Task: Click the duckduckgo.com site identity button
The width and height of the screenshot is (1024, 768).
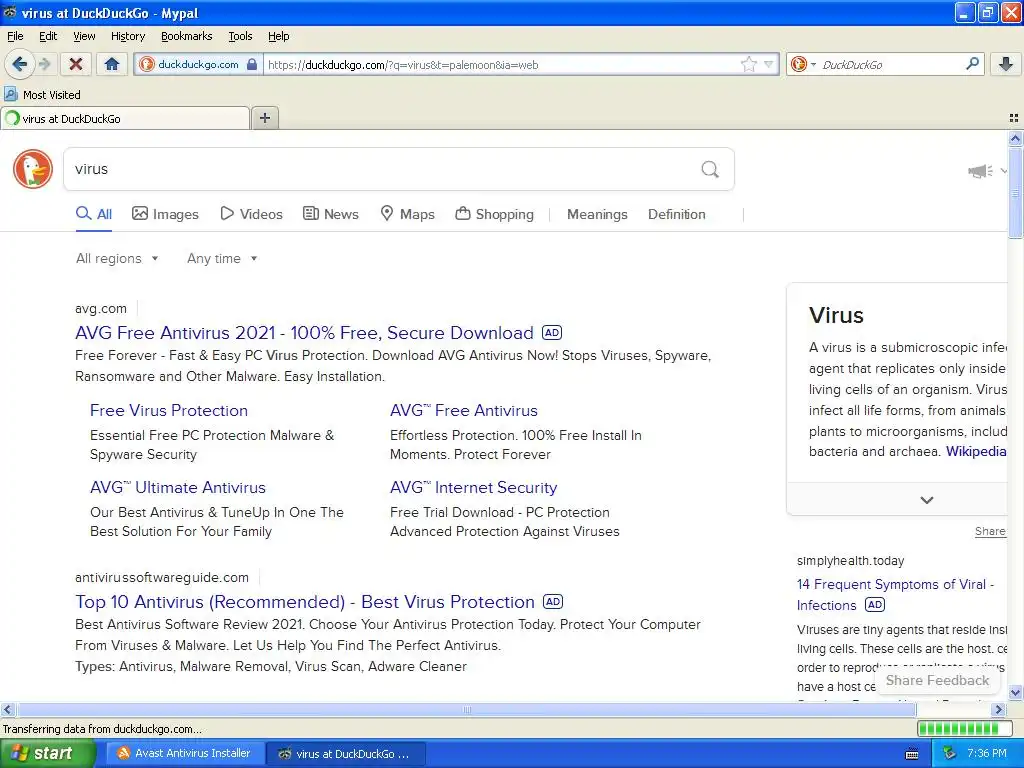Action: 199,65
